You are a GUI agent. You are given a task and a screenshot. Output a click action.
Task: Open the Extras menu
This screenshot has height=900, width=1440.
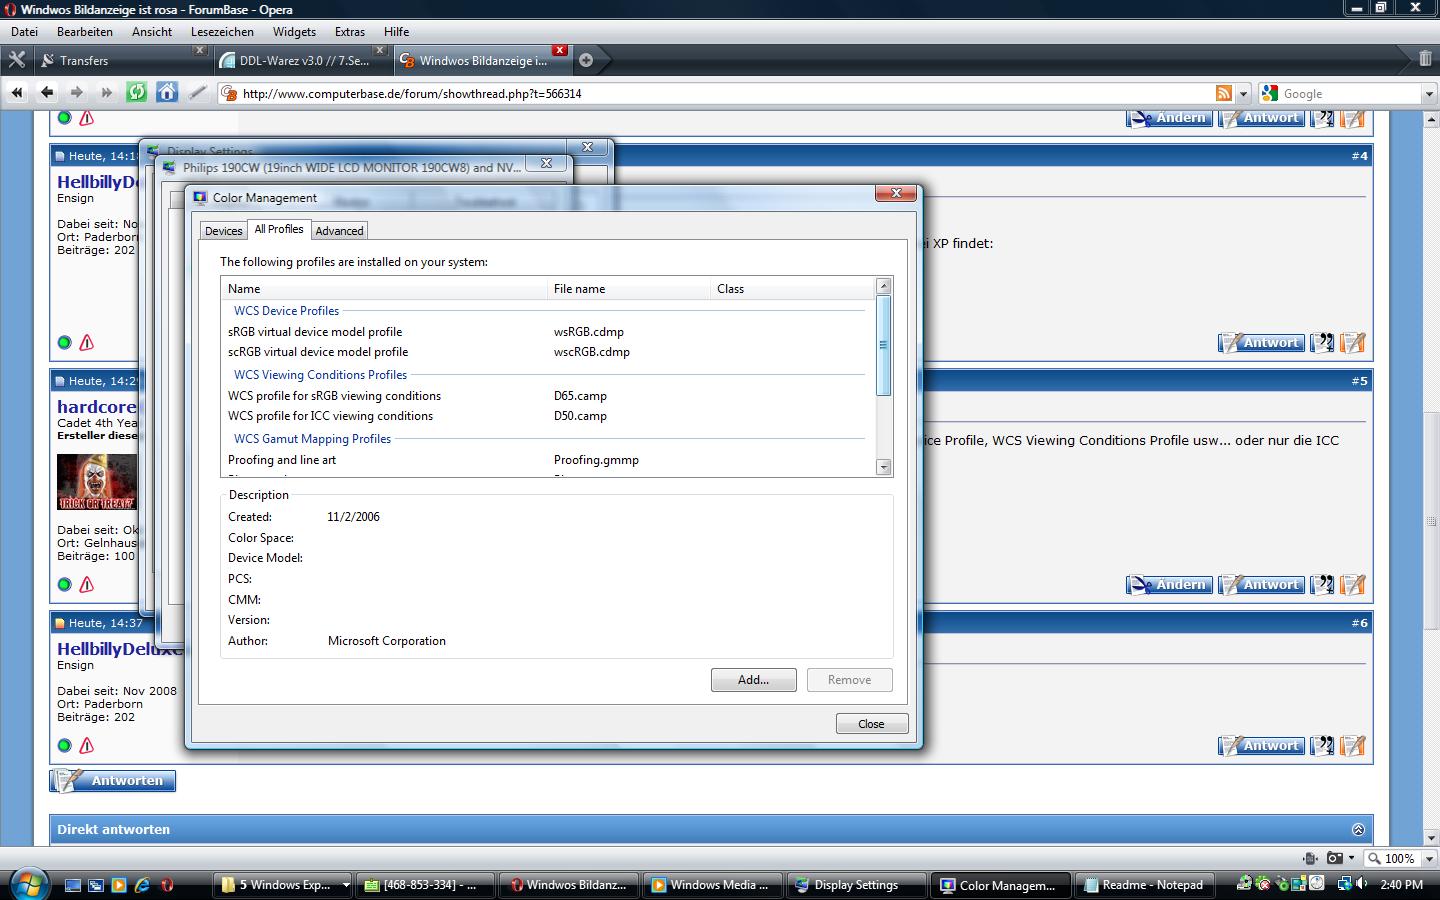coord(350,32)
